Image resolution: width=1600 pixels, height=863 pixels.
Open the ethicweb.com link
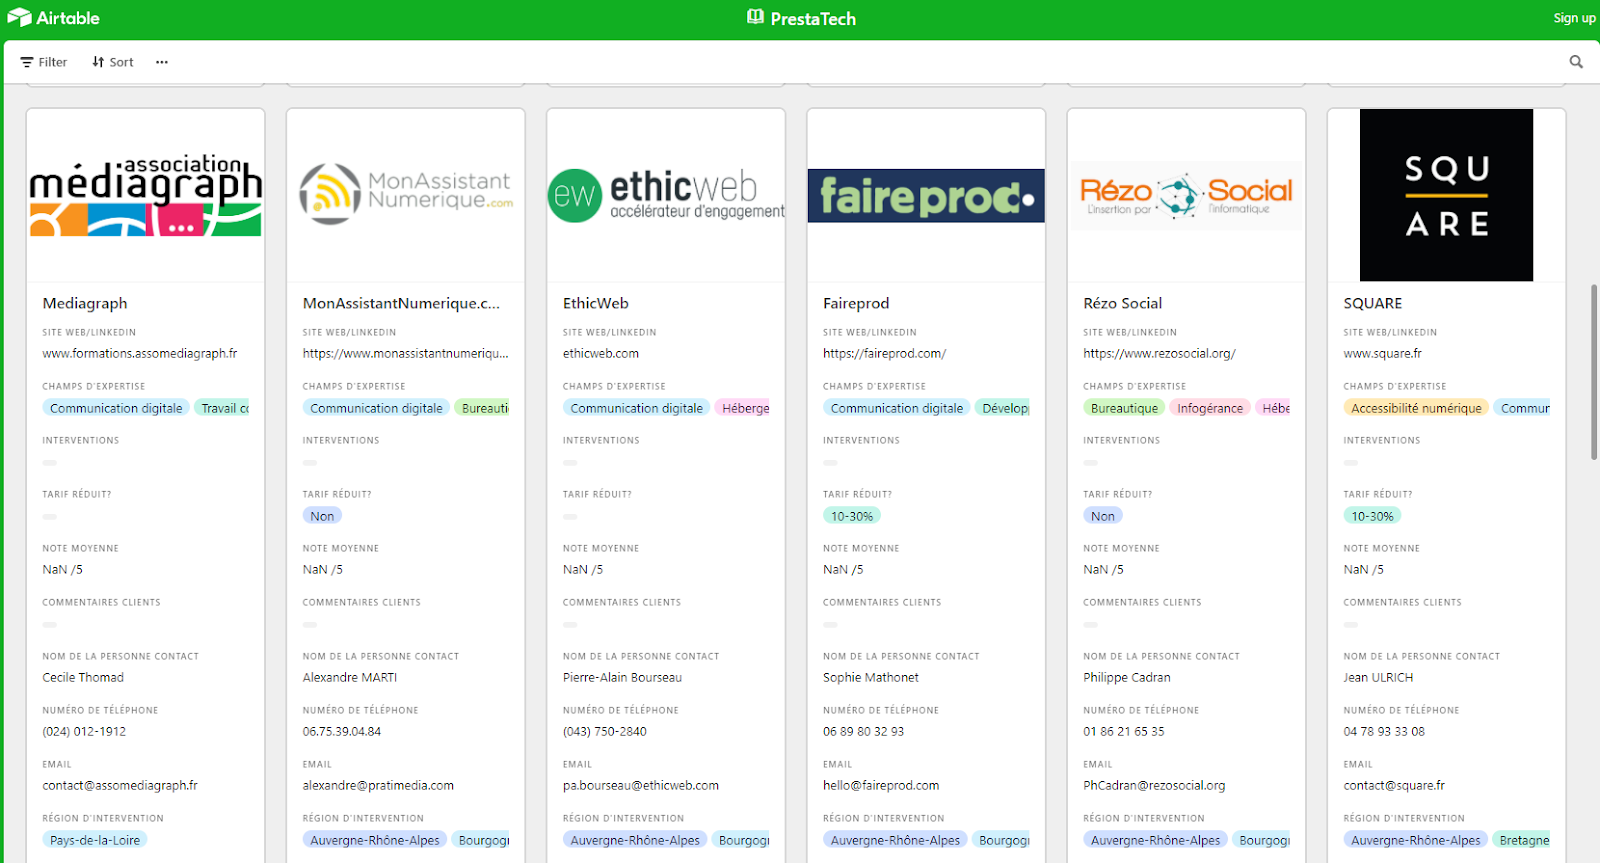point(601,353)
